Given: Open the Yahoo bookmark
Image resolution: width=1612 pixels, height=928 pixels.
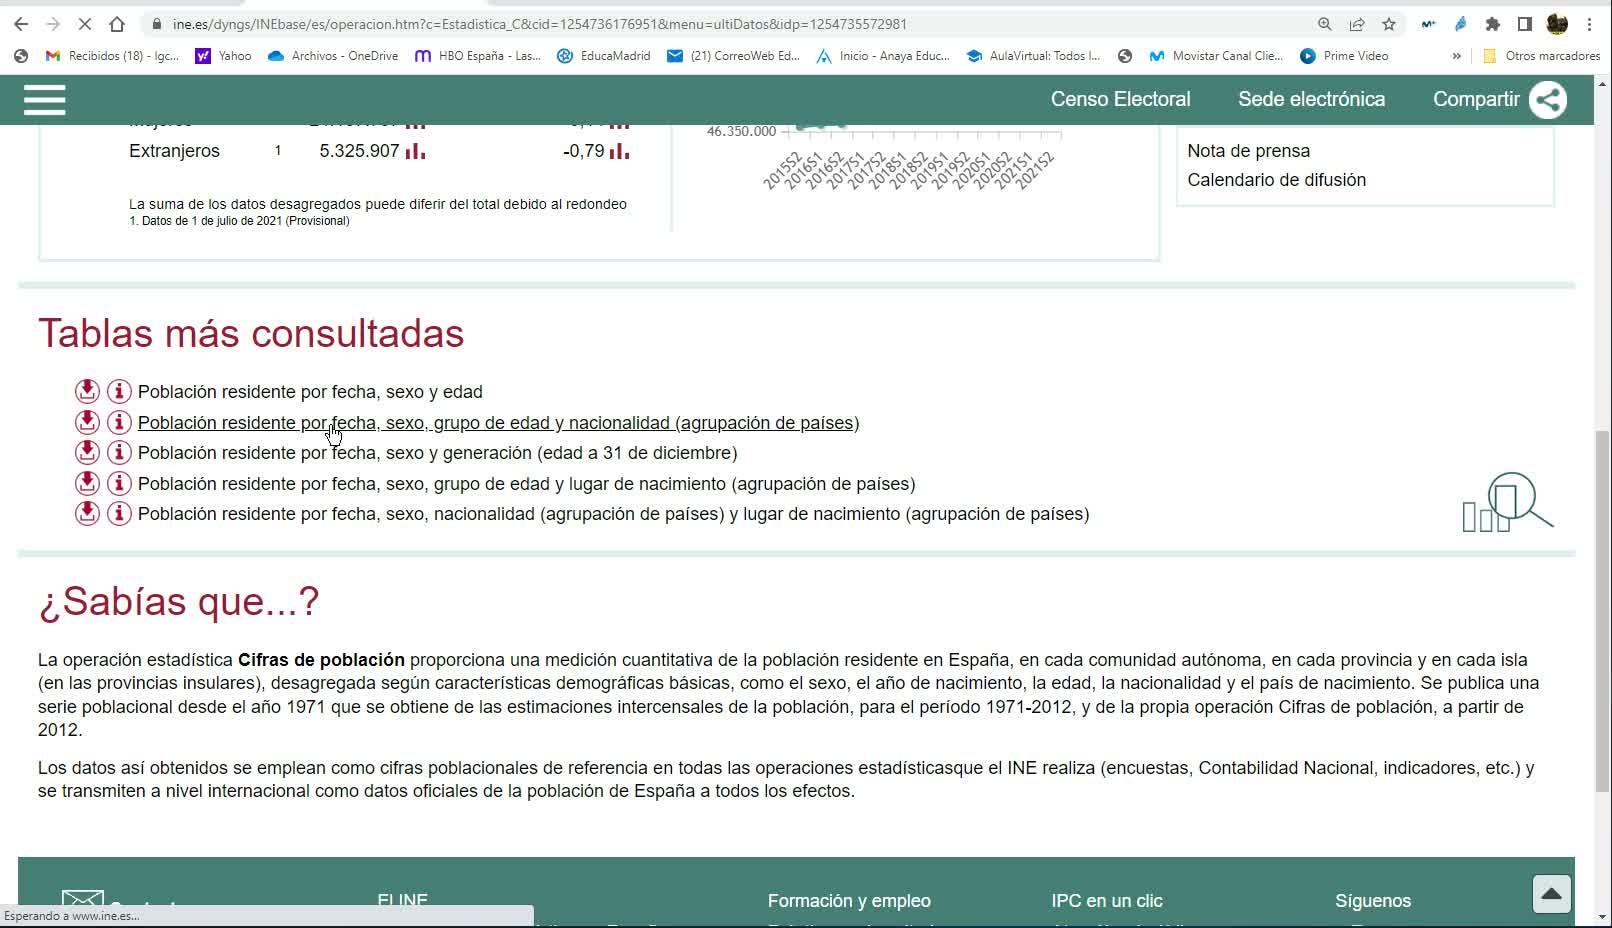Looking at the screenshot, I should (223, 56).
